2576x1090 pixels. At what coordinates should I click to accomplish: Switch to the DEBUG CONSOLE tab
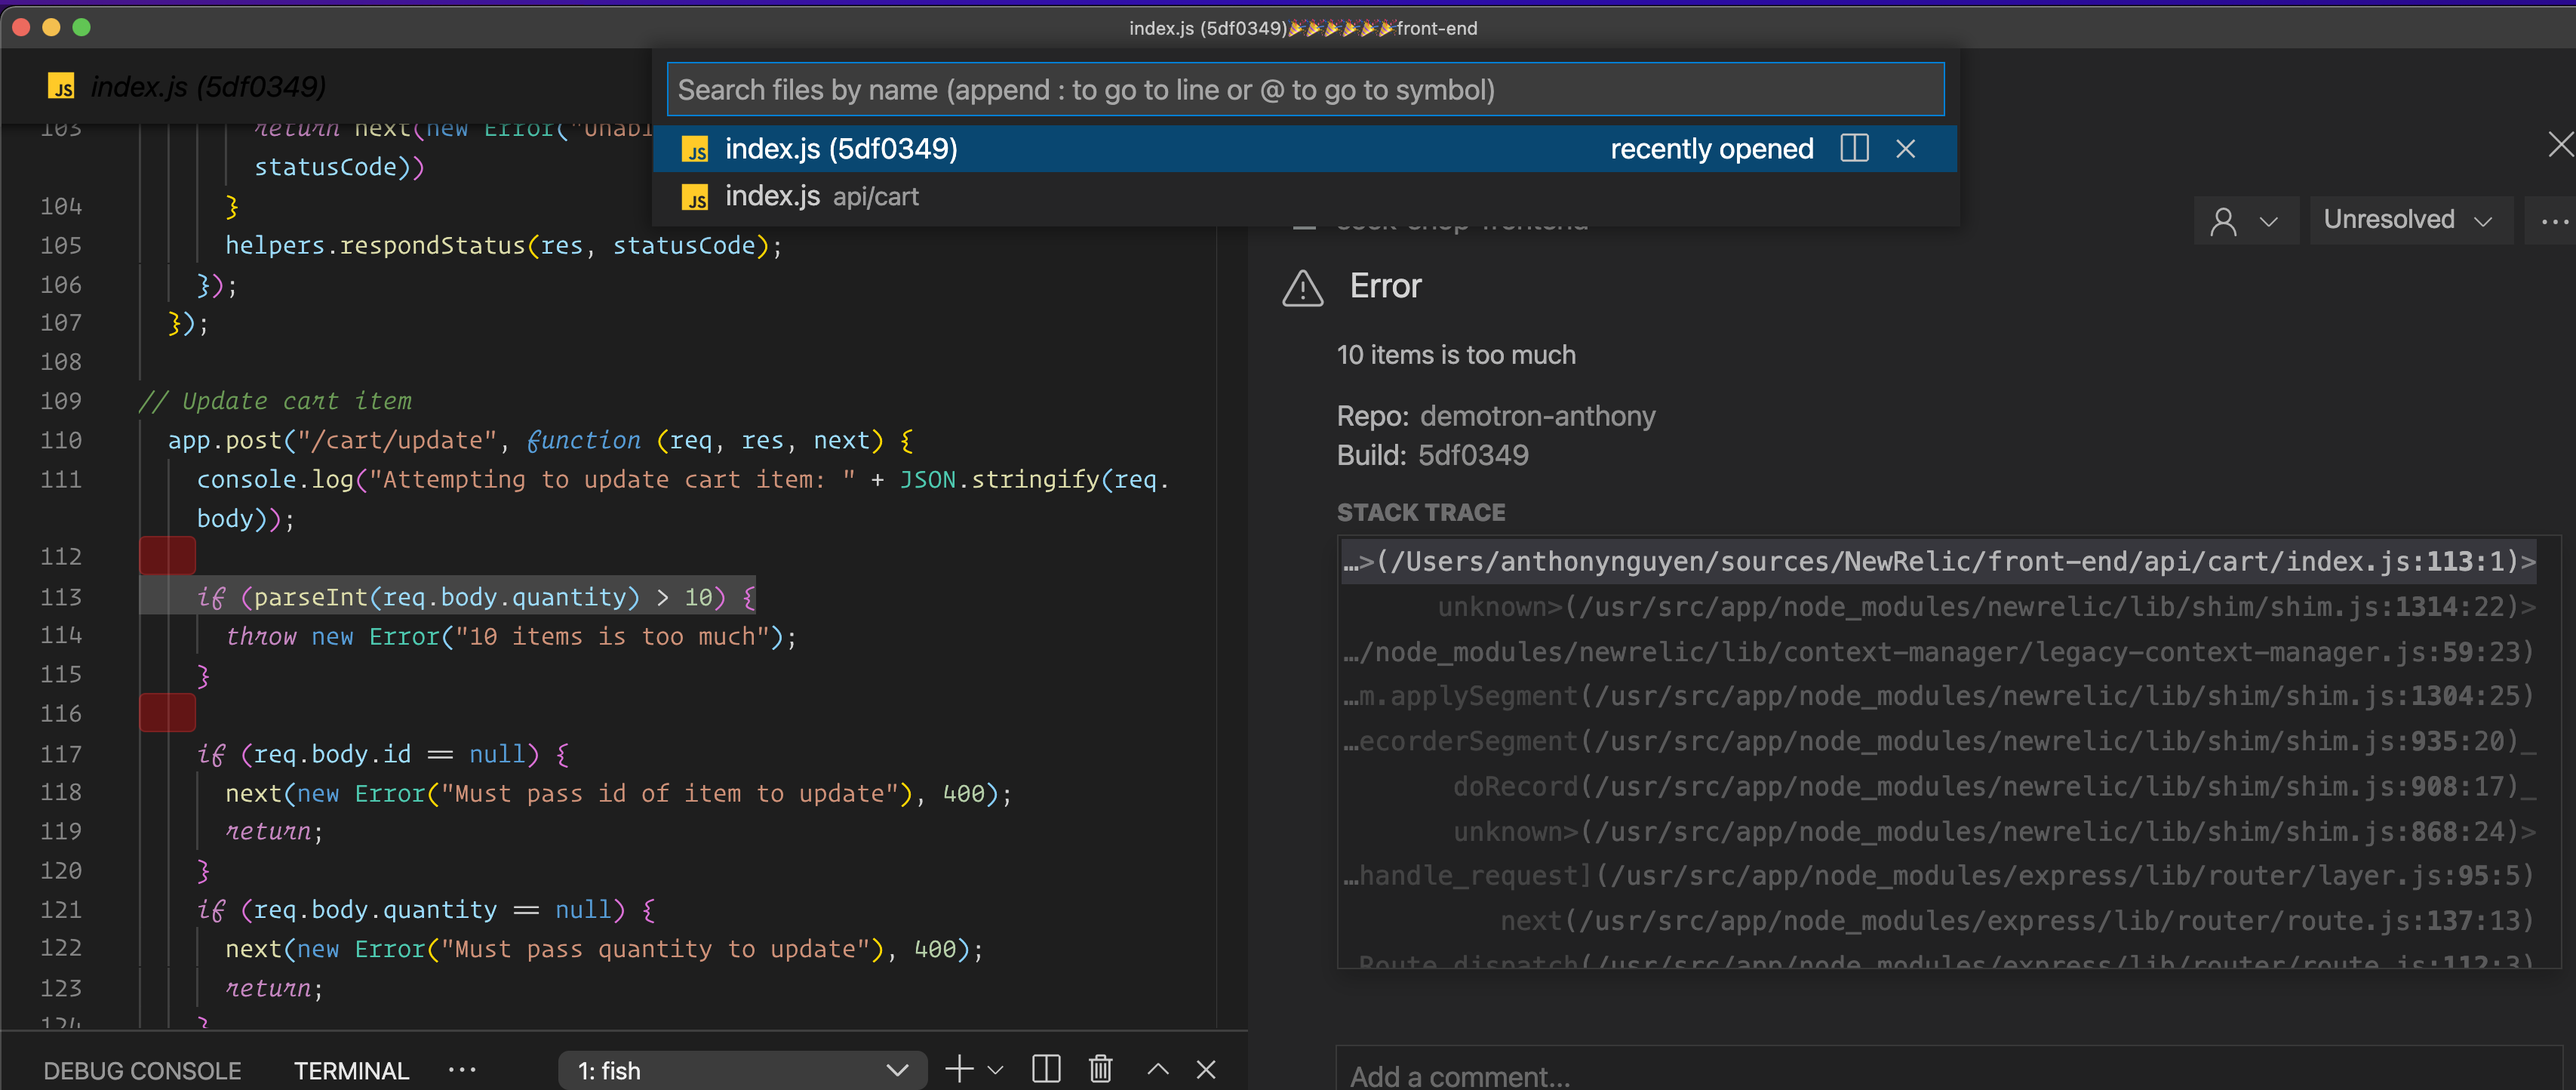[x=142, y=1070]
